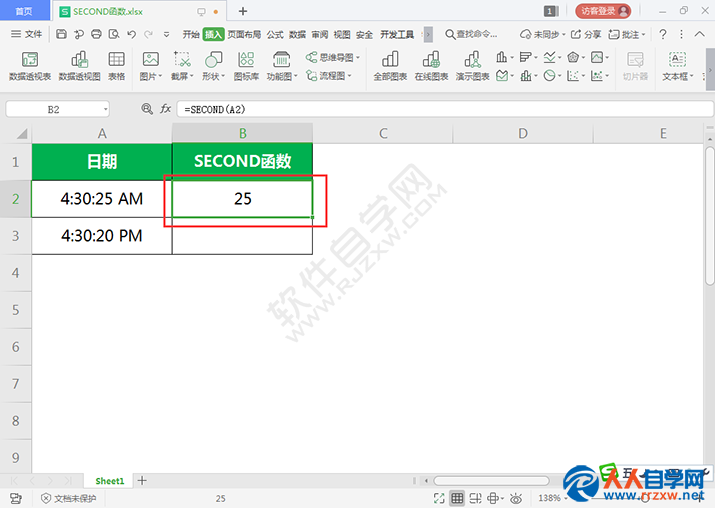Click the 分享 share button

tap(586, 34)
